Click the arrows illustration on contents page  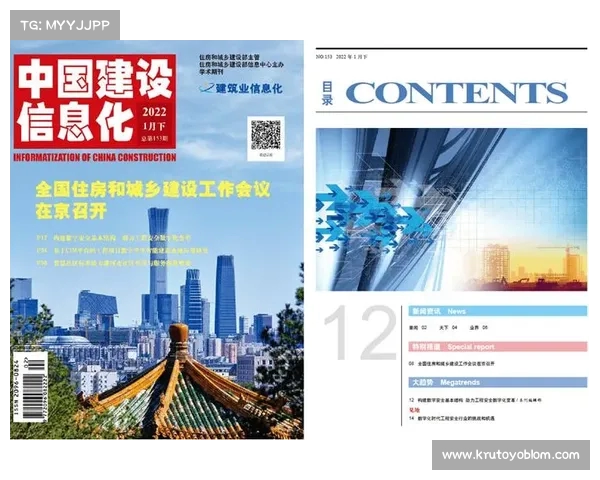pos(451,210)
